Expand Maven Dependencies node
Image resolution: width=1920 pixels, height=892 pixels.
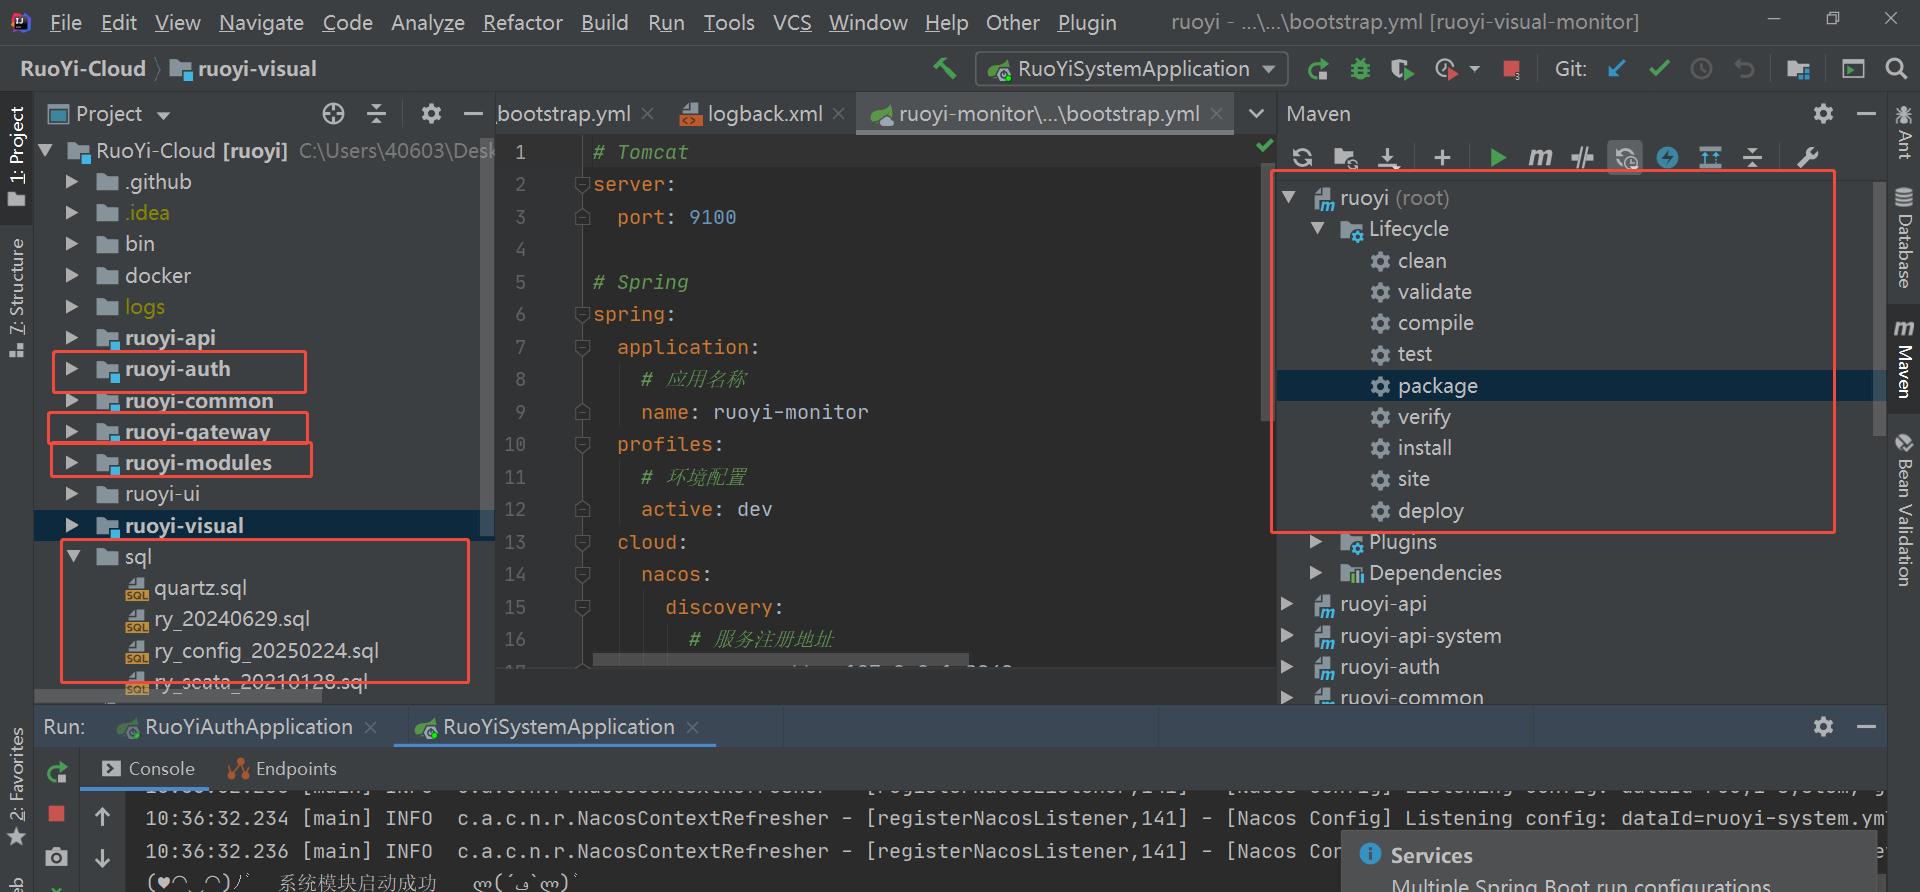point(1317,573)
